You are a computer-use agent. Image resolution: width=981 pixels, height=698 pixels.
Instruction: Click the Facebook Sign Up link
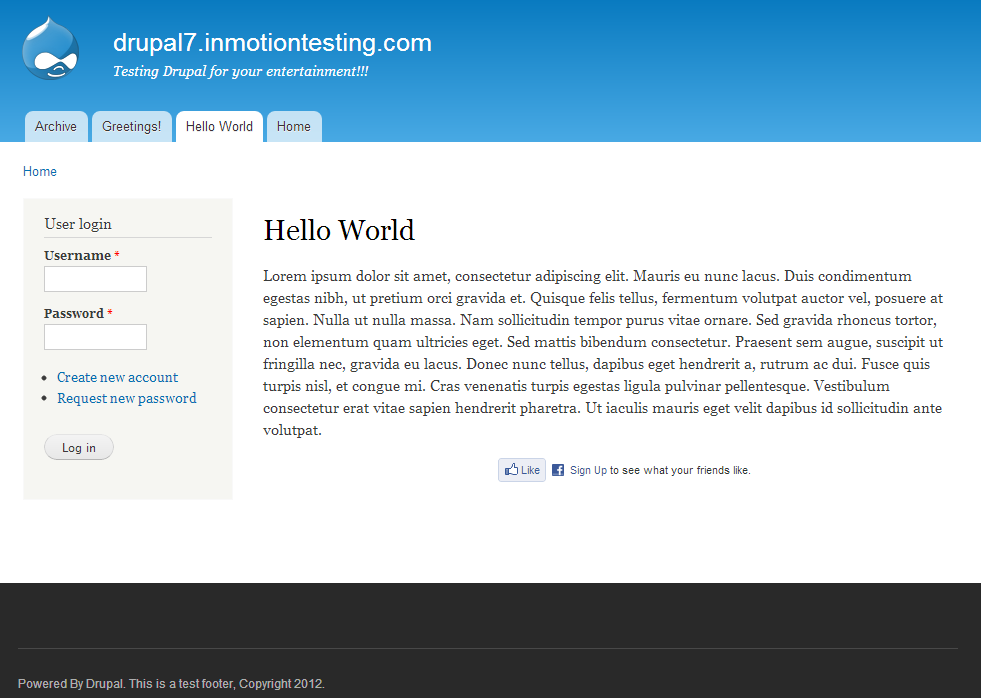588,470
